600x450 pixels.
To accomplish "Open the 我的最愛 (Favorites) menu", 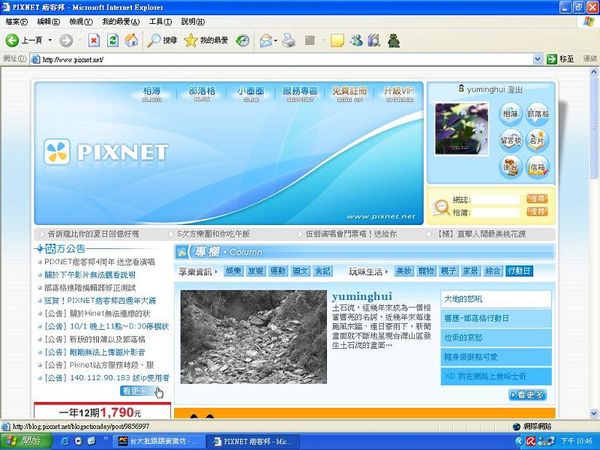I will 121,22.
